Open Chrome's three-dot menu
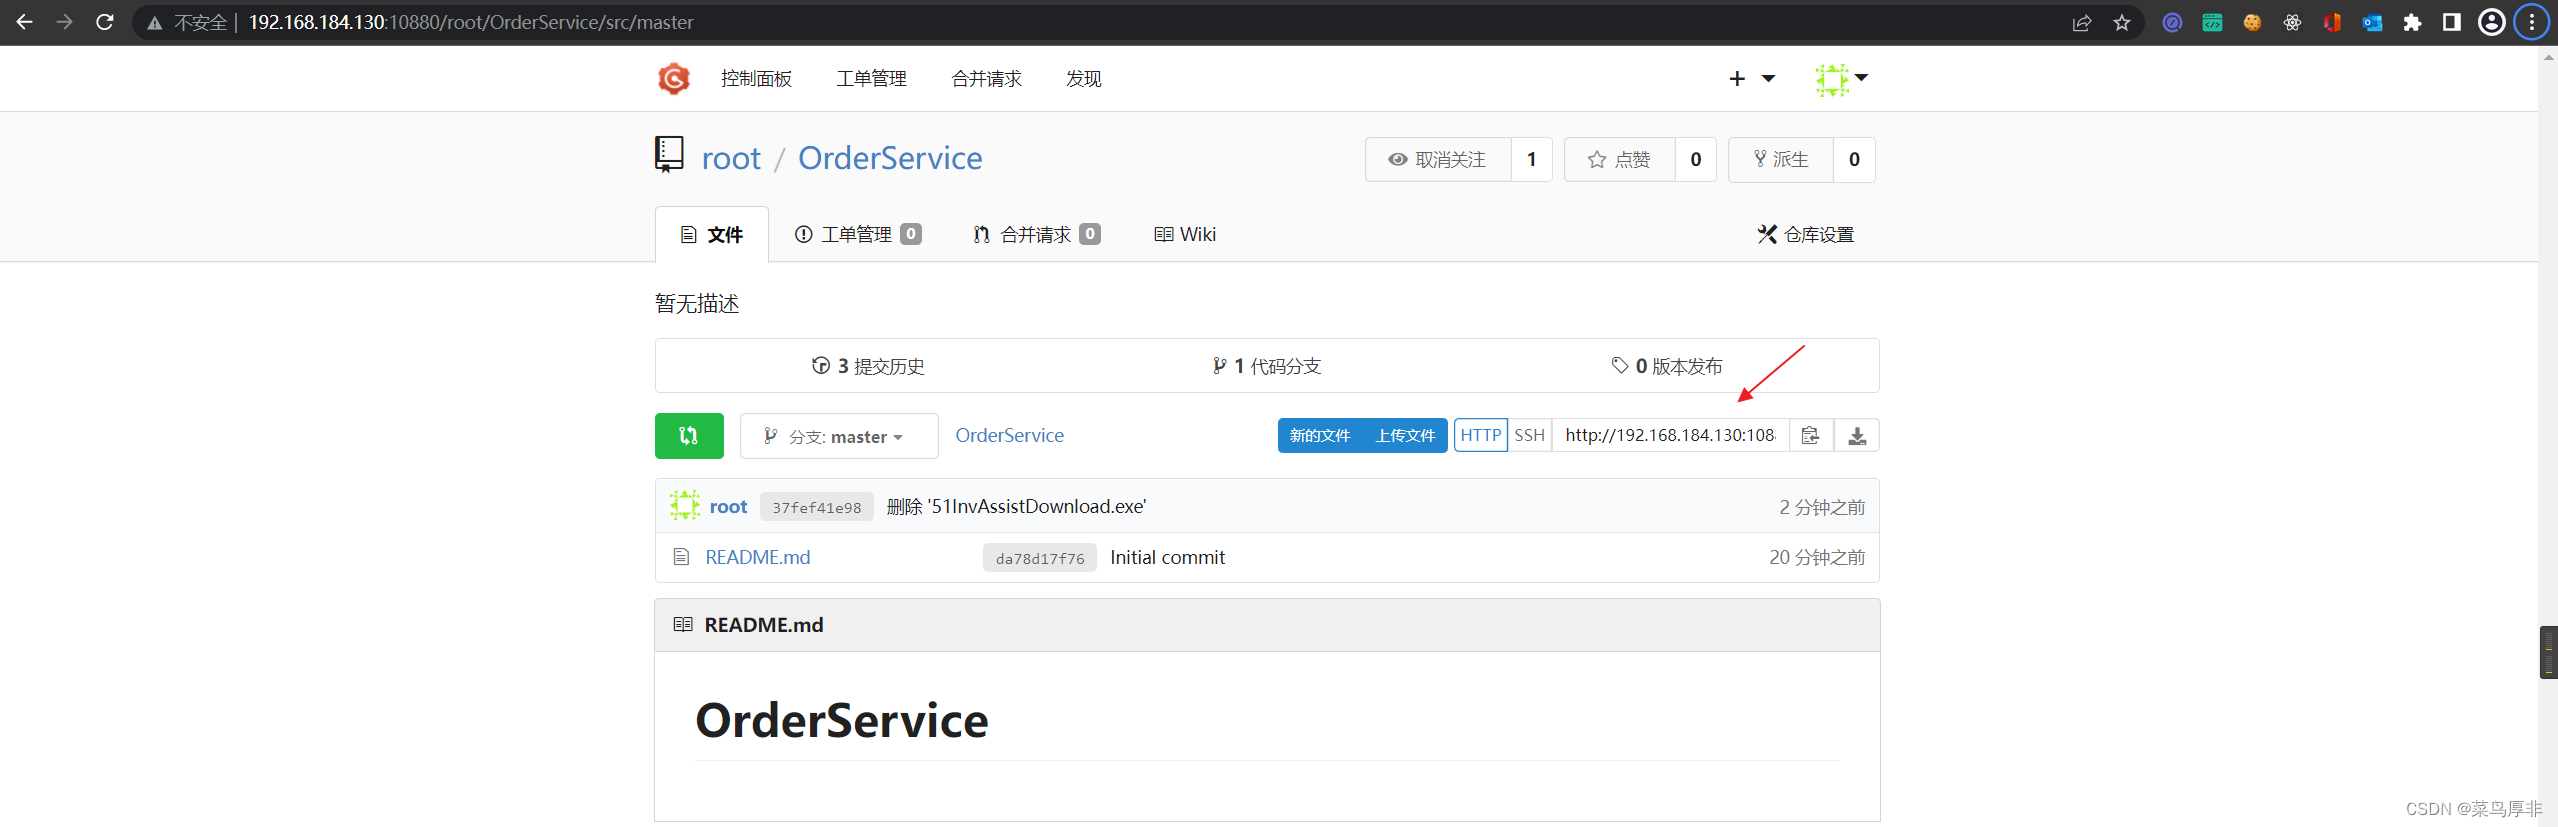This screenshot has height=827, width=2558. point(2532,22)
